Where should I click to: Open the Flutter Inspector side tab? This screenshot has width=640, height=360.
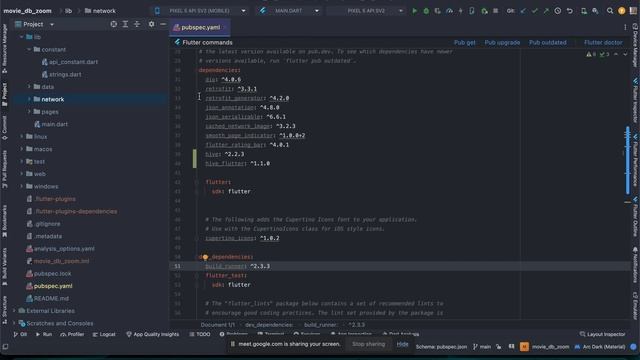[x=635, y=100]
